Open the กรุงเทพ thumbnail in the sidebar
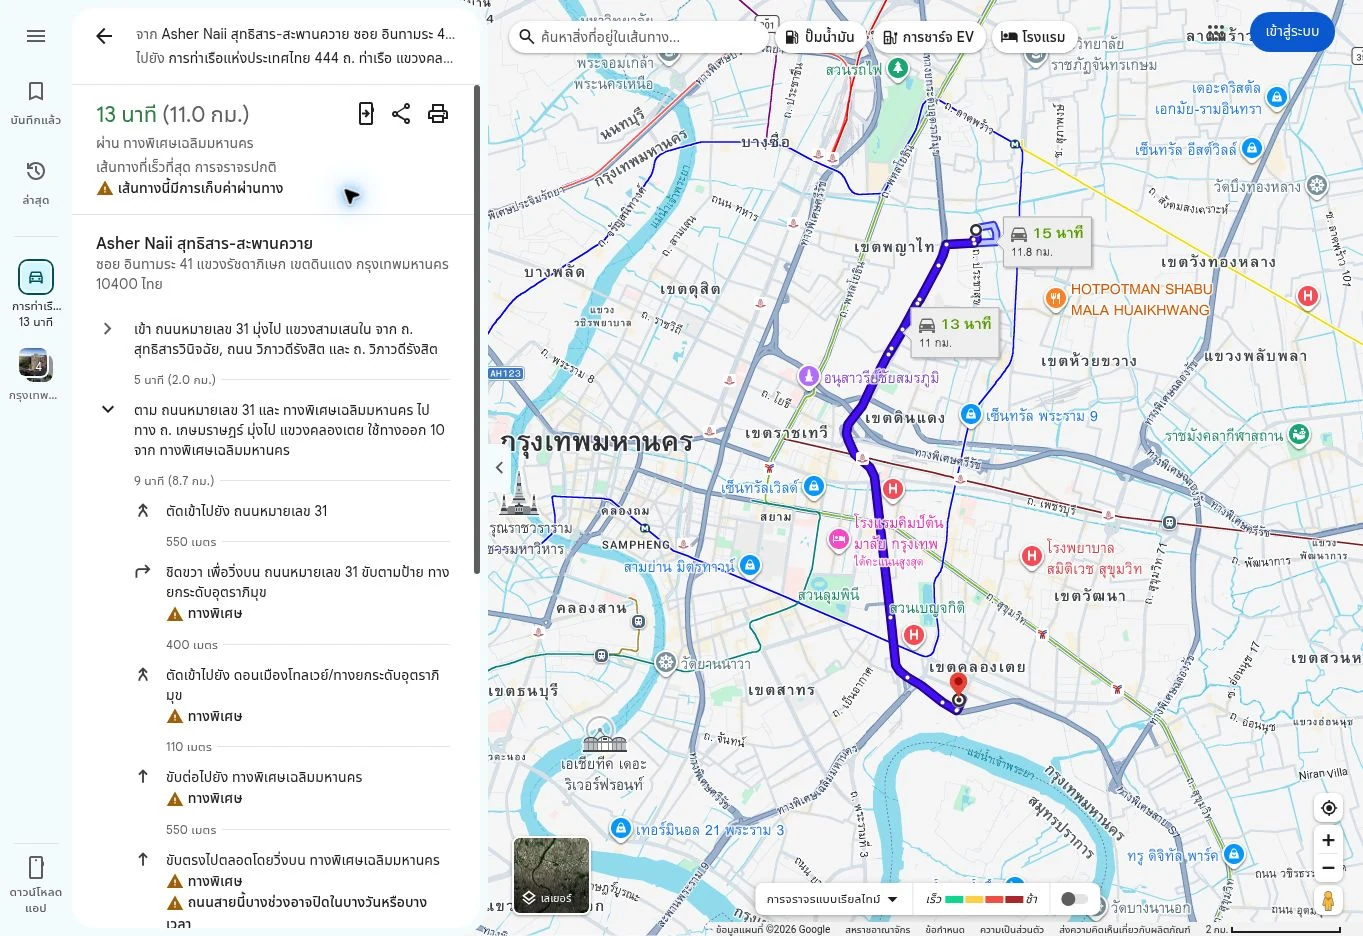The height and width of the screenshot is (936, 1363). click(x=34, y=375)
